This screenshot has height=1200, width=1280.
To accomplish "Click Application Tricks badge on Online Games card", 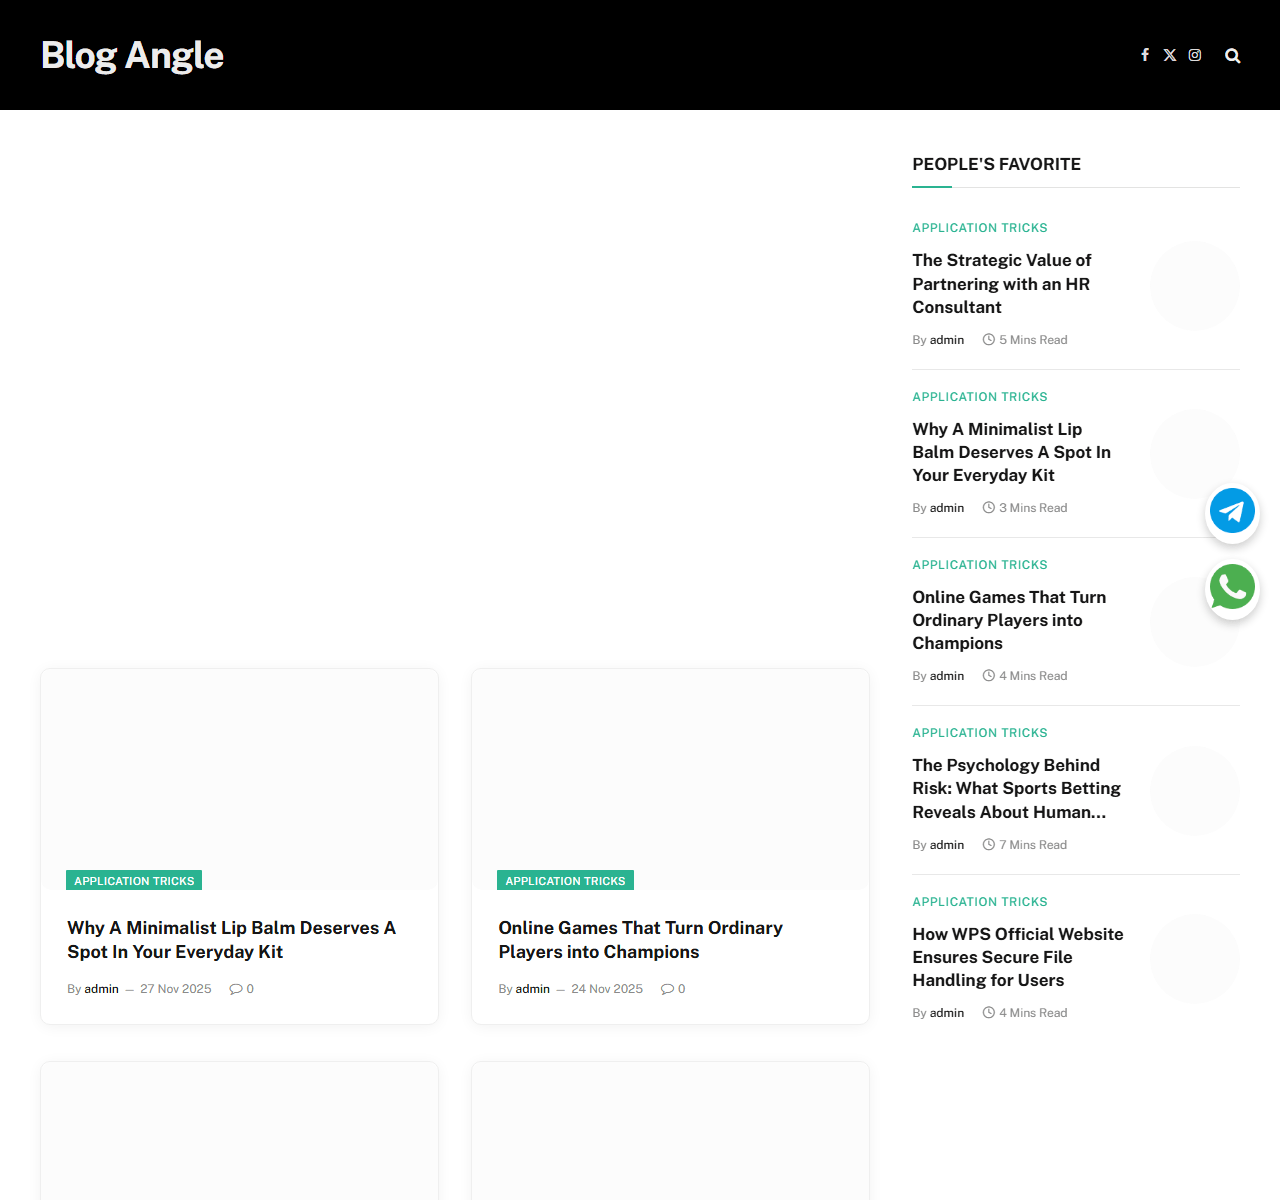I will click(565, 881).
